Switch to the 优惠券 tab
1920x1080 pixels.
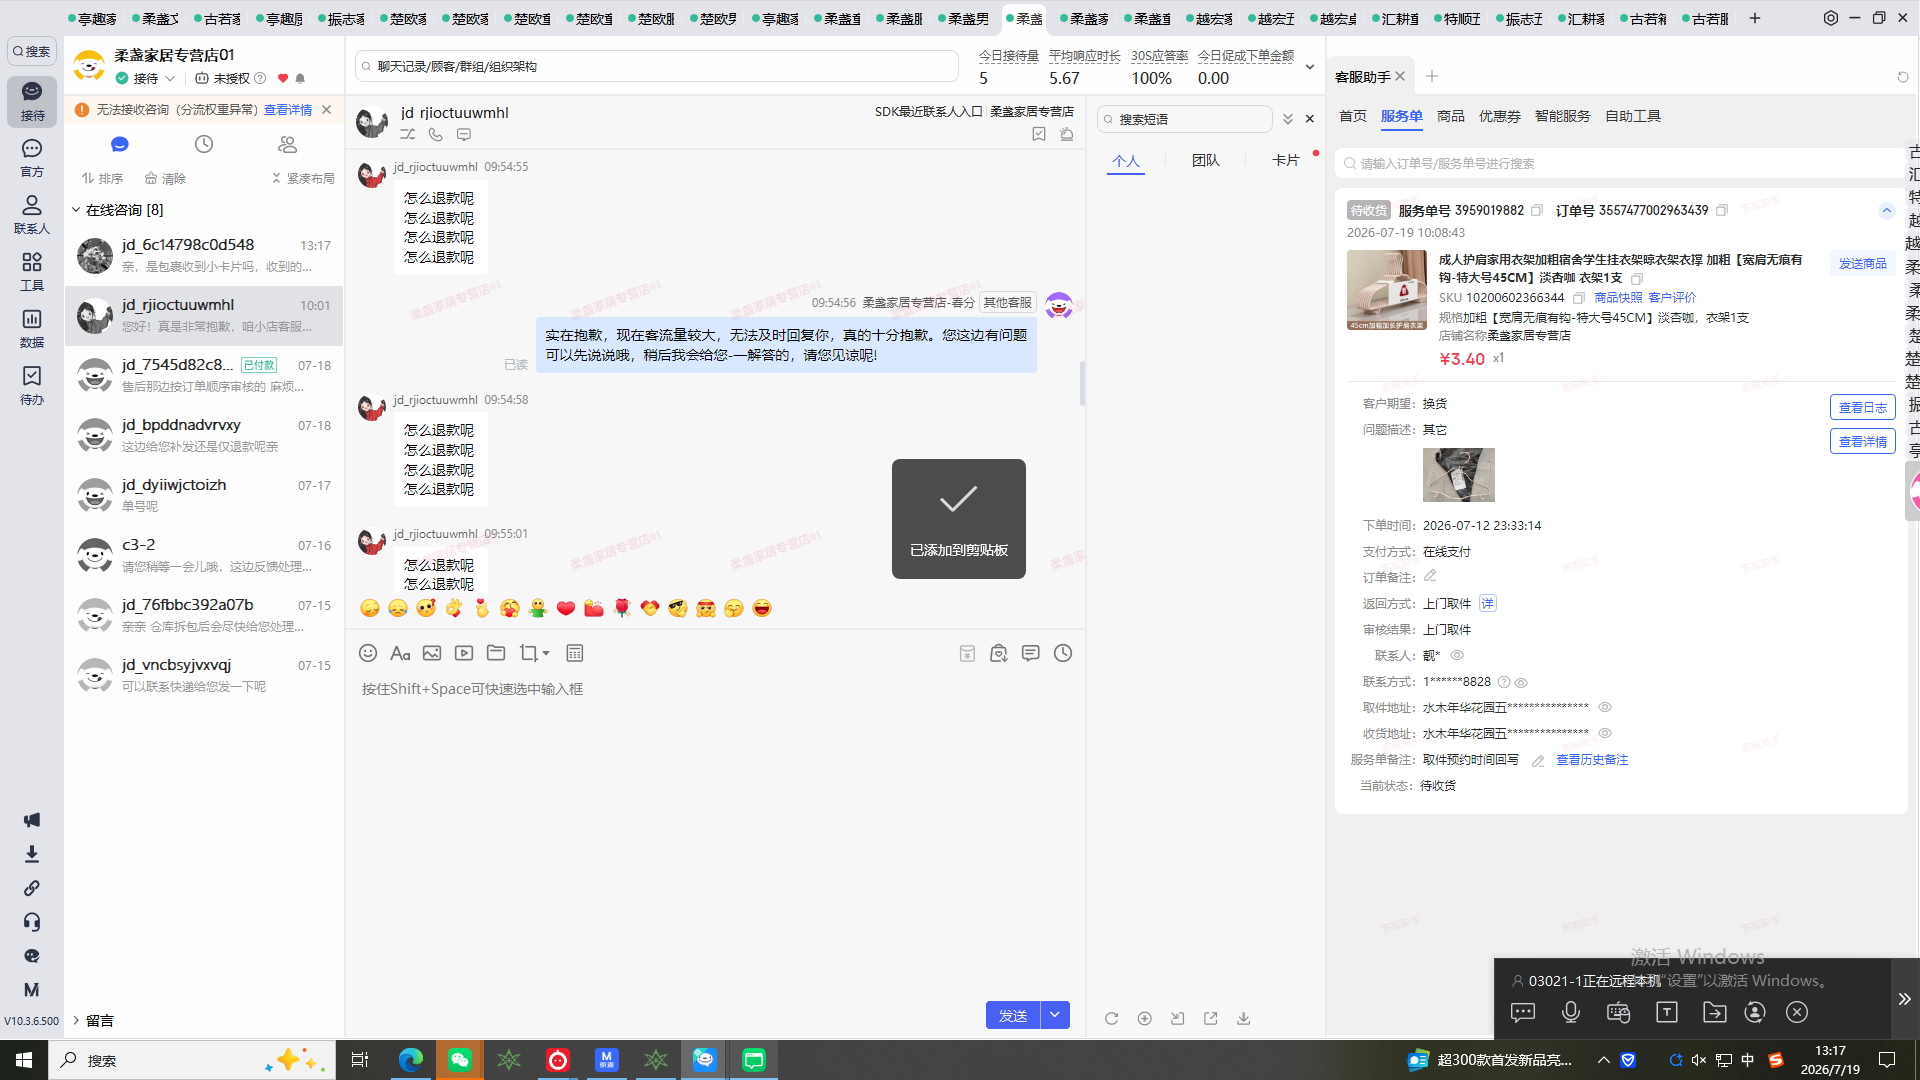(x=1500, y=116)
